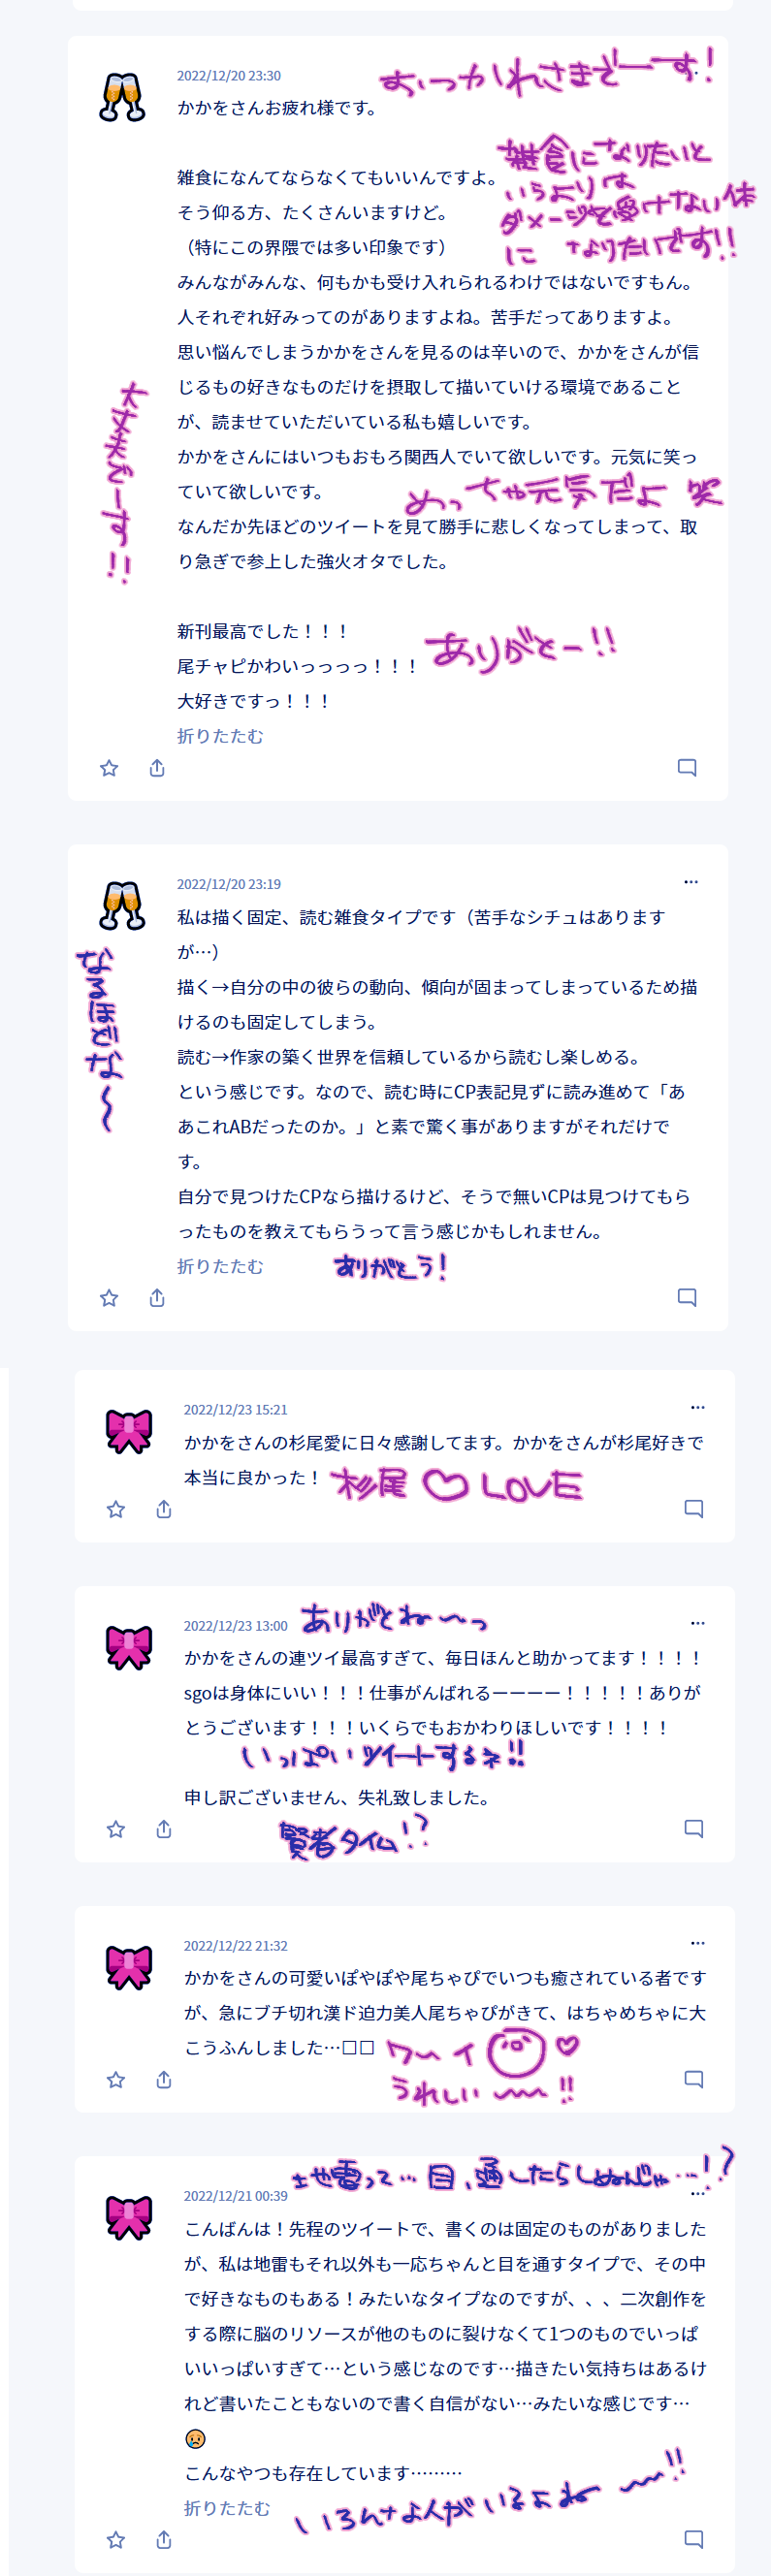Viewport: 771px width, 2576px height.
Task: Reply to the 2022/12/20 23:30 message
Action: (687, 767)
